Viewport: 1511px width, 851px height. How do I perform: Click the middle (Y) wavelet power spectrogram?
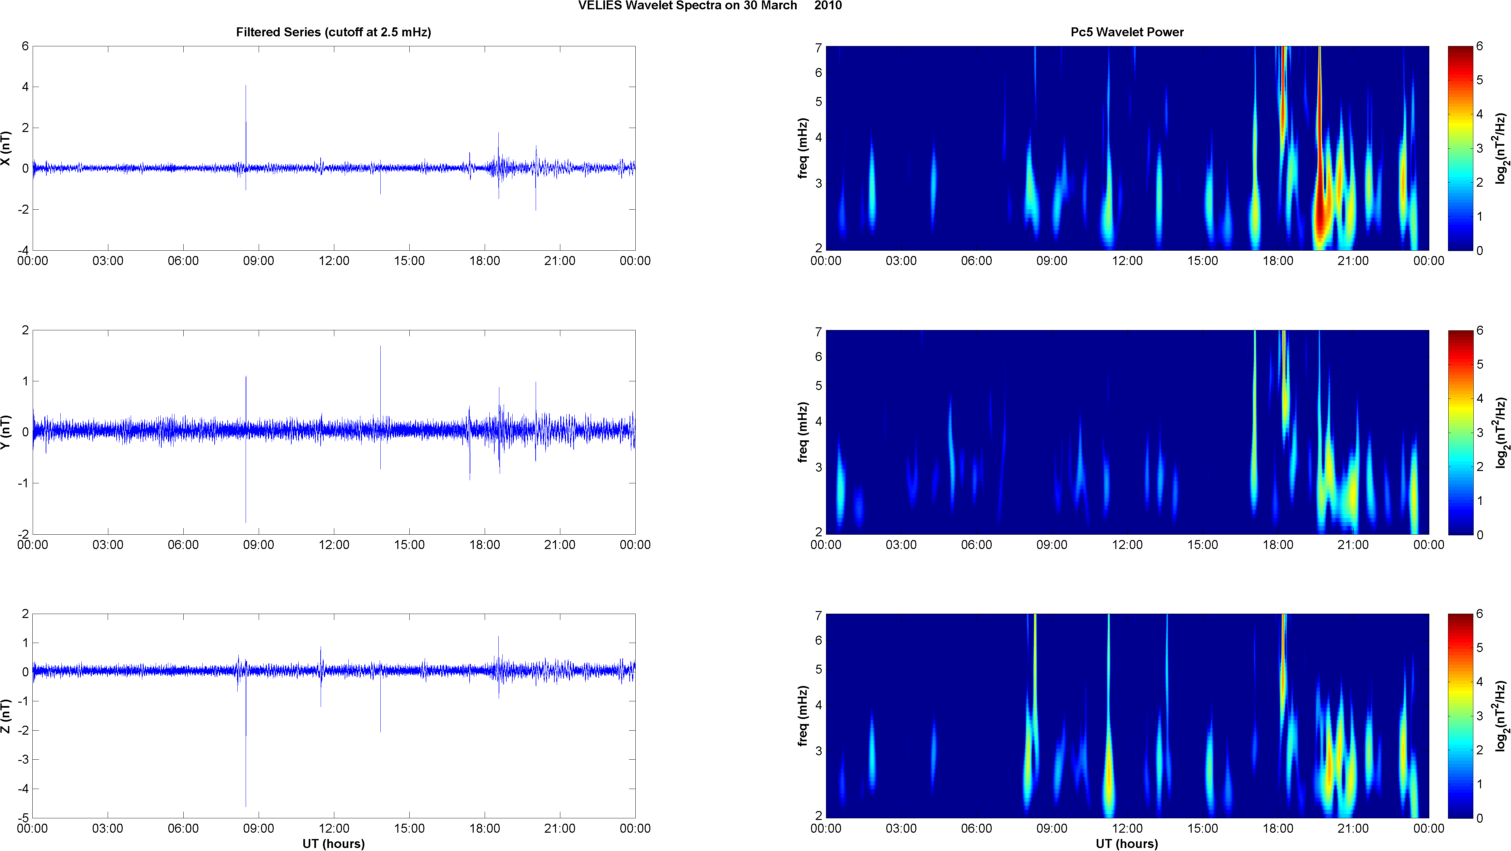(x=1127, y=432)
